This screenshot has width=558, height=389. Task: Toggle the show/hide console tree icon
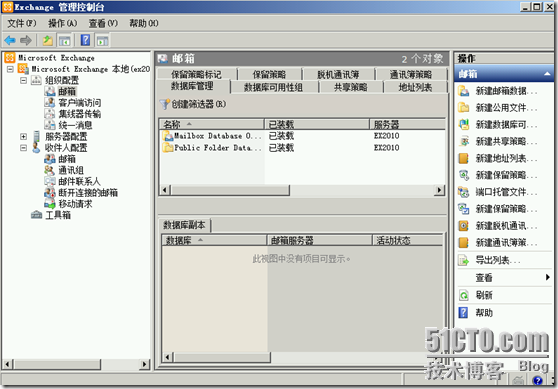(64, 41)
